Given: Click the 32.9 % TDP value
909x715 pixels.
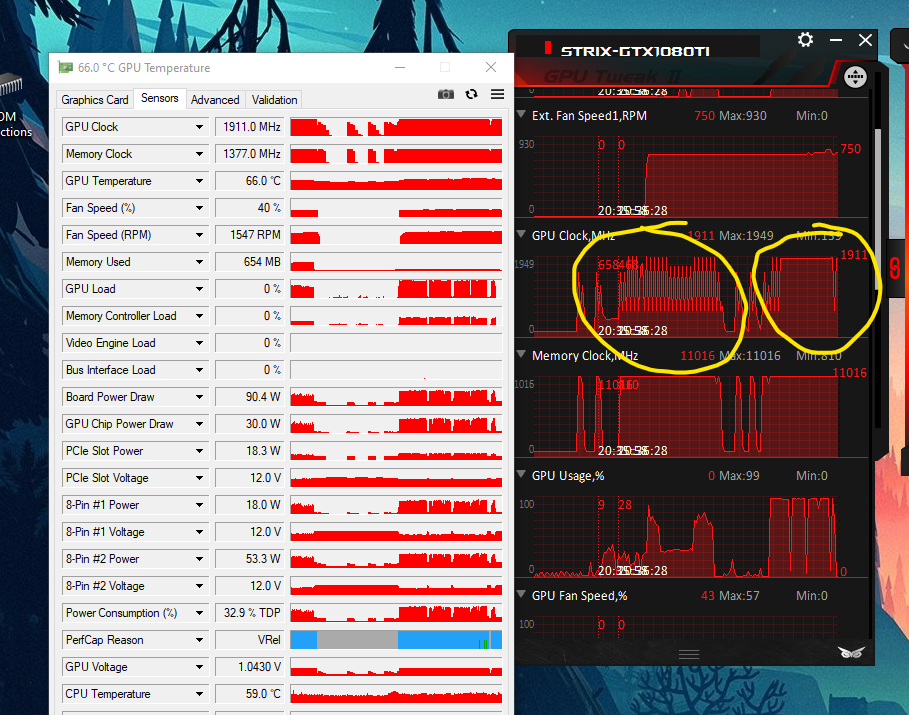Looking at the screenshot, I should pos(250,613).
